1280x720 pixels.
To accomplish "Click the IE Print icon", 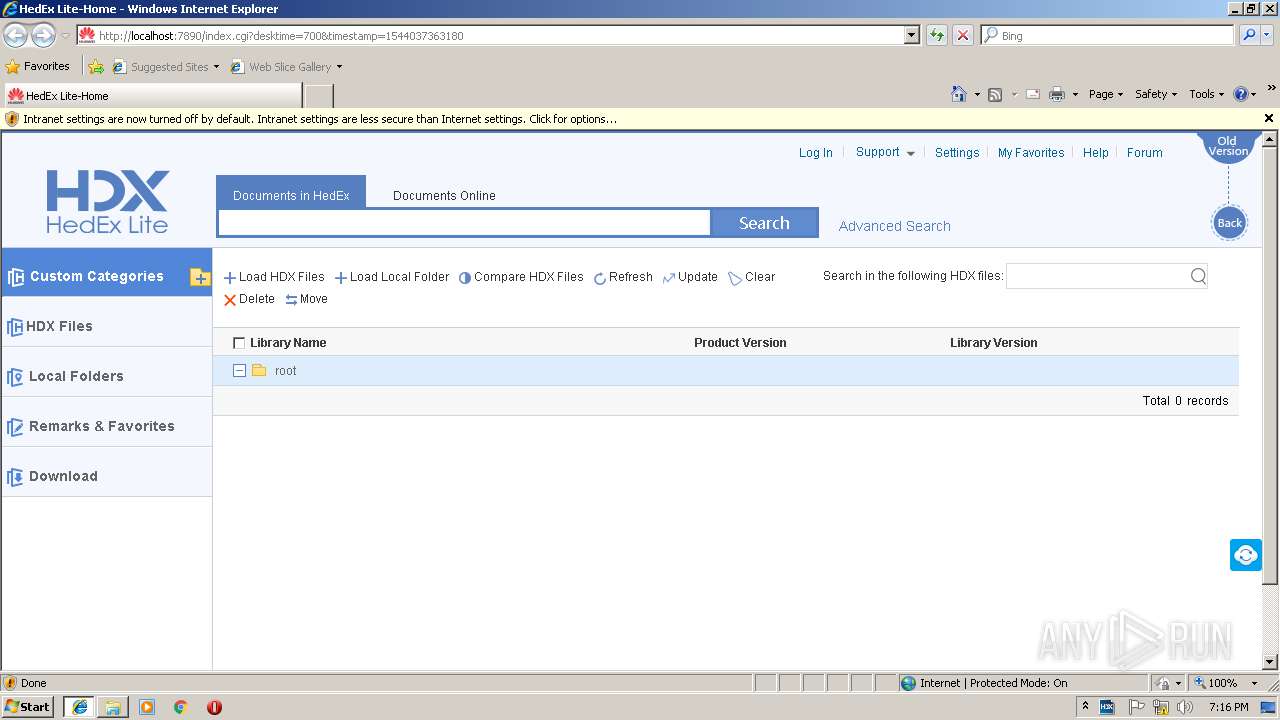I will [x=1057, y=94].
